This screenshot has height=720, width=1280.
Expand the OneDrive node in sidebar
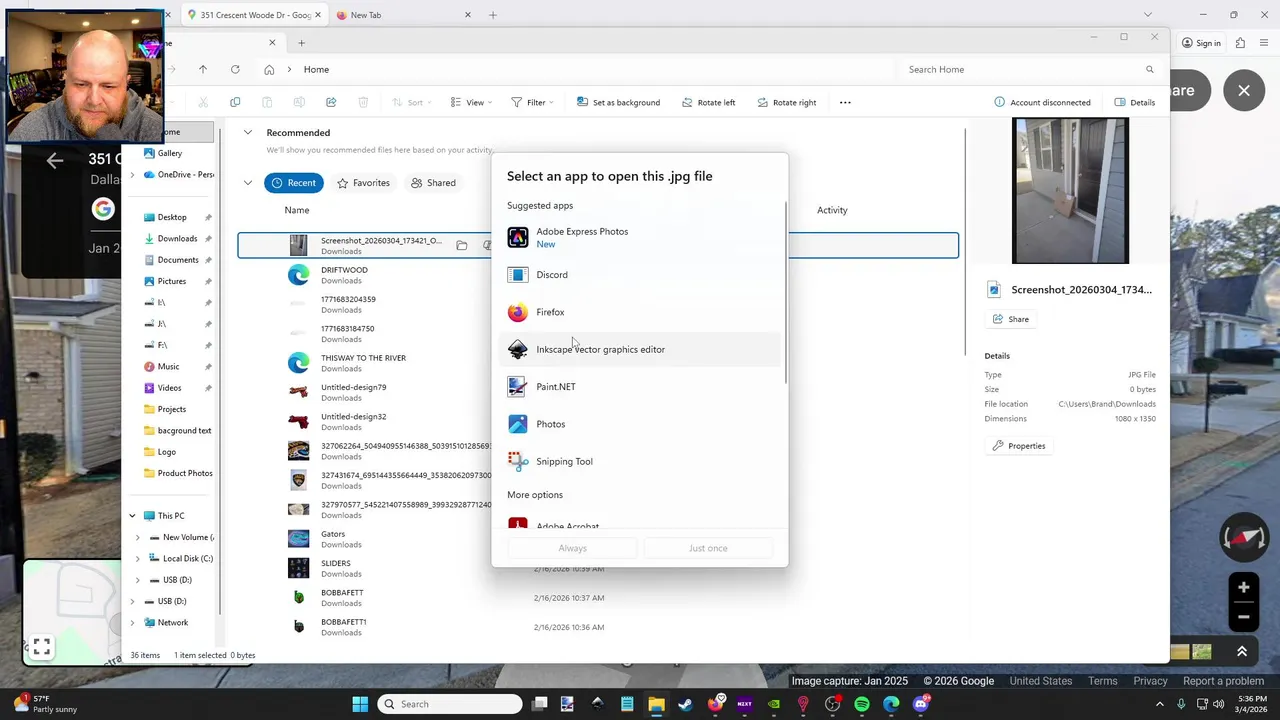[x=132, y=175]
